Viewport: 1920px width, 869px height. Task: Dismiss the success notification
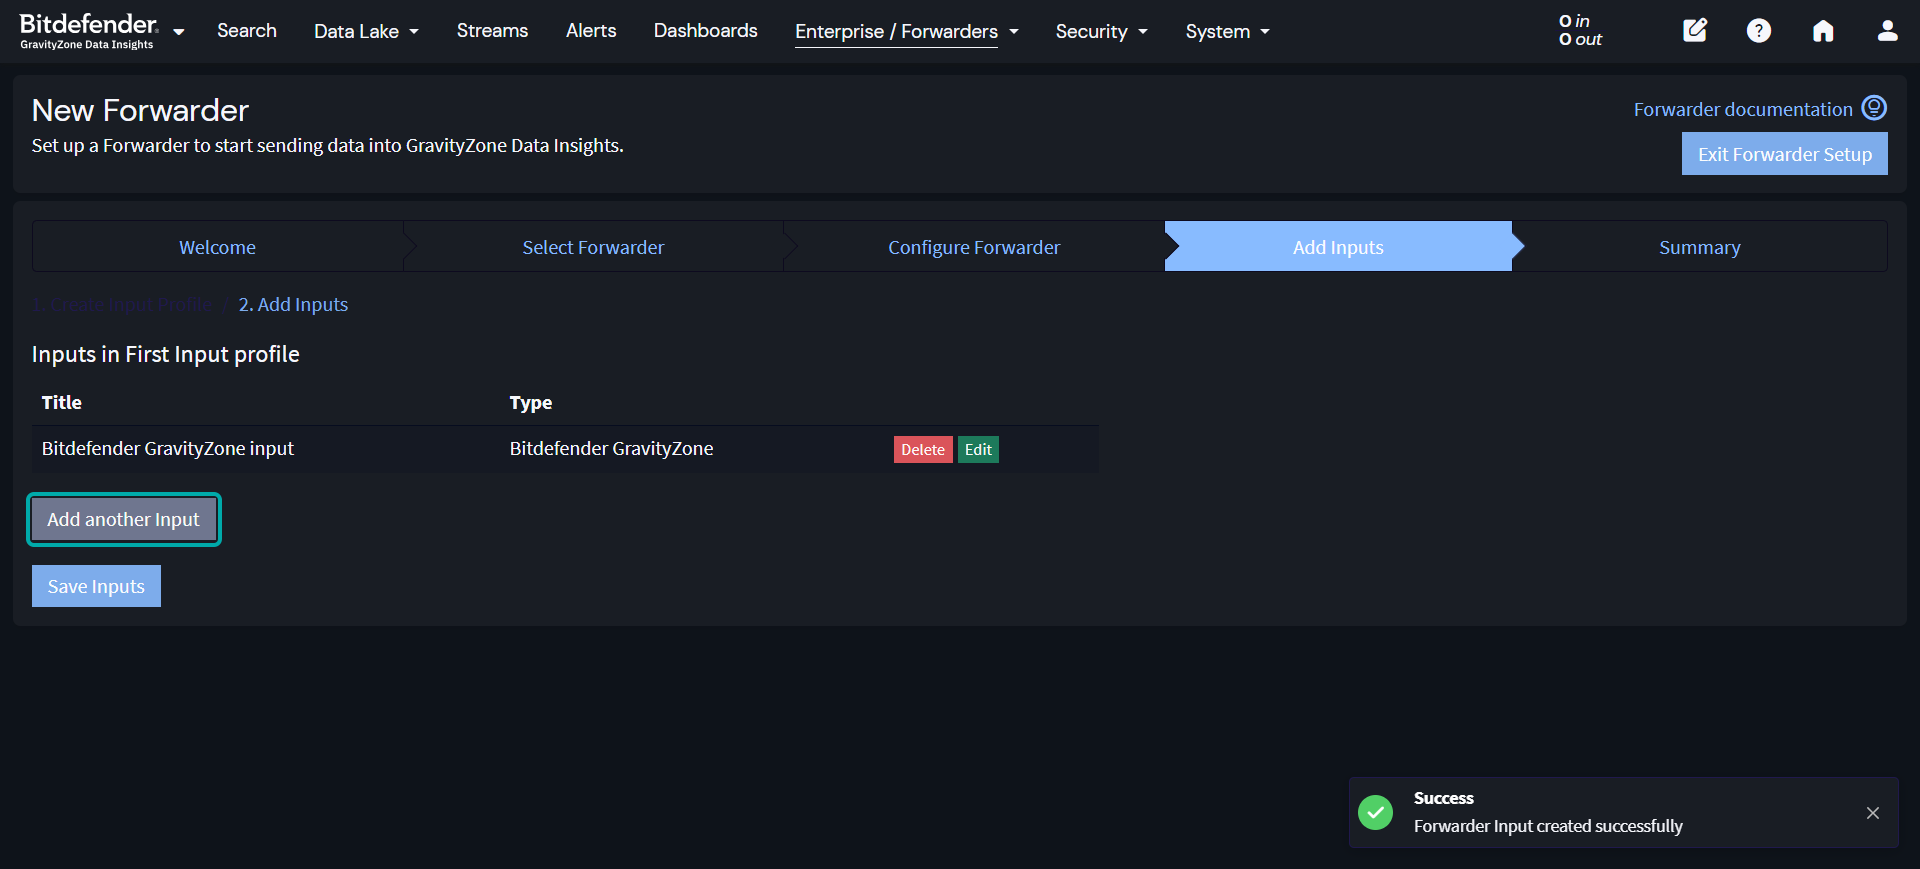1873,813
